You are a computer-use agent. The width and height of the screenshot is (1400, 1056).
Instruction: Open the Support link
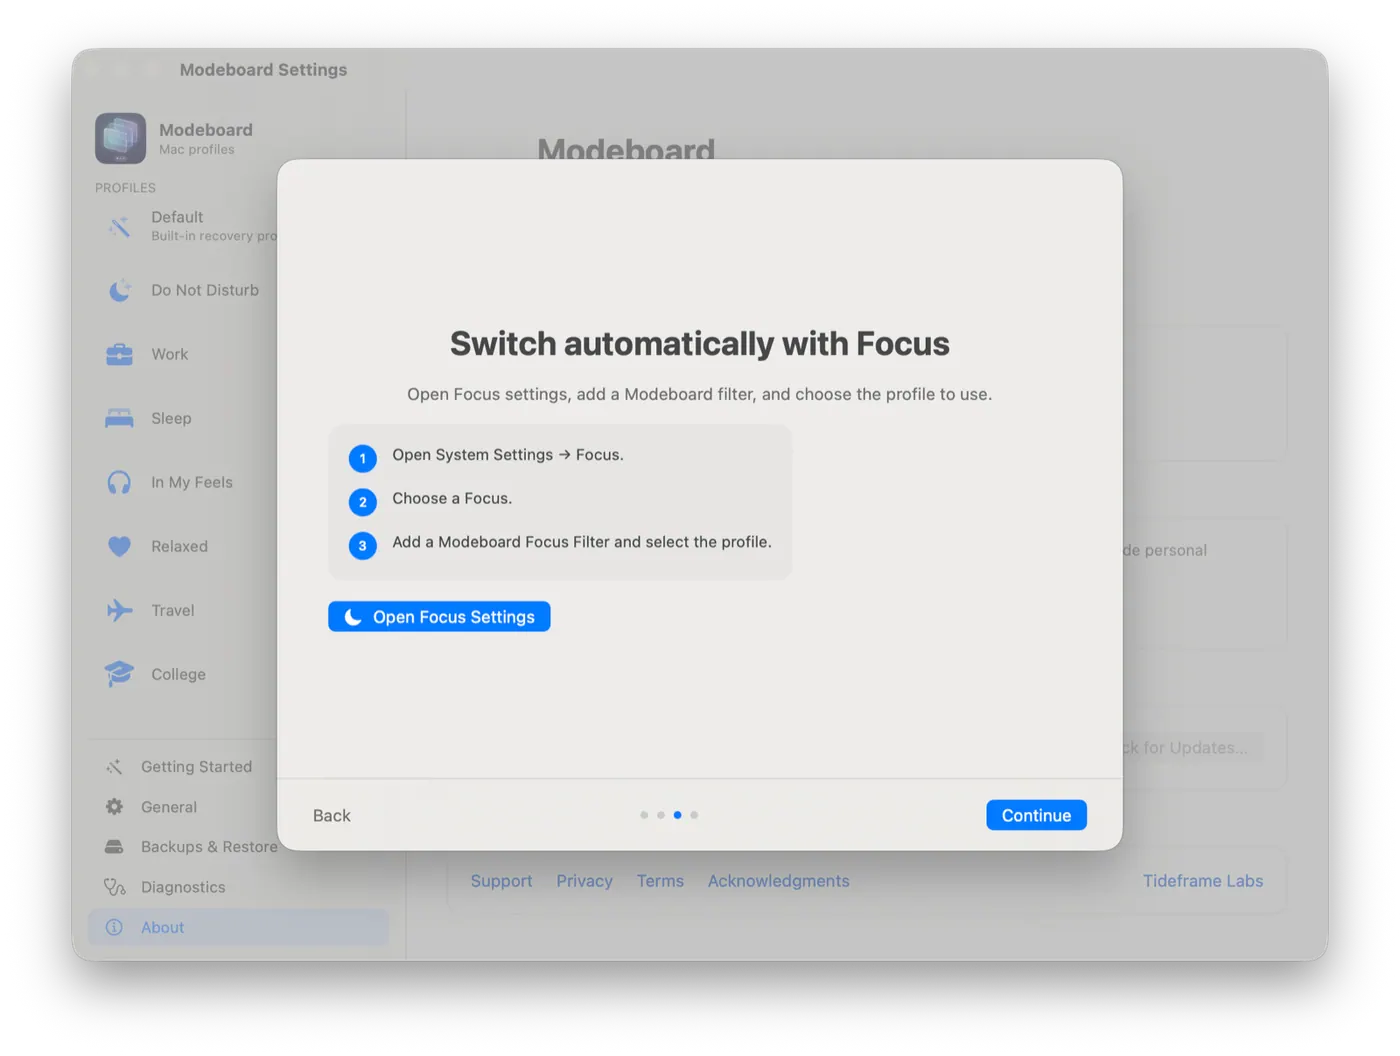pos(501,881)
